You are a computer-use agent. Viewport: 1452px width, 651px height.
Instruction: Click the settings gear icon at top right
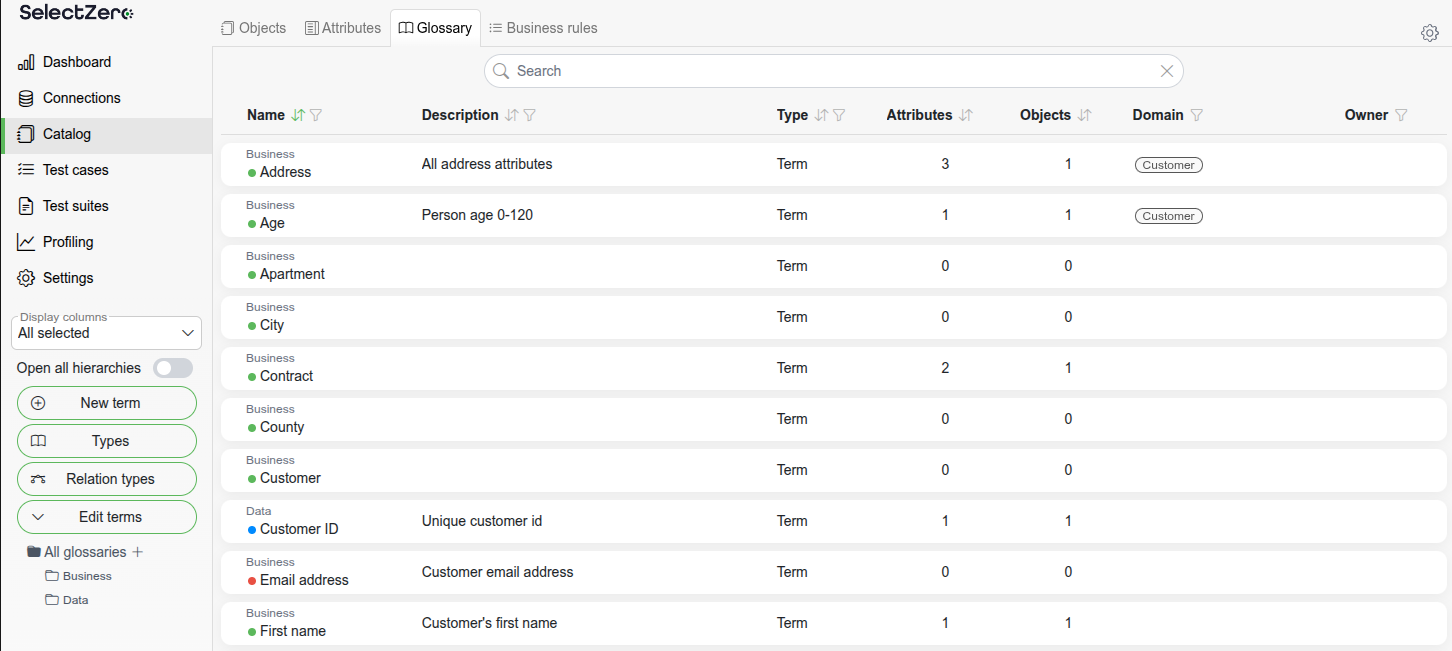(1429, 33)
